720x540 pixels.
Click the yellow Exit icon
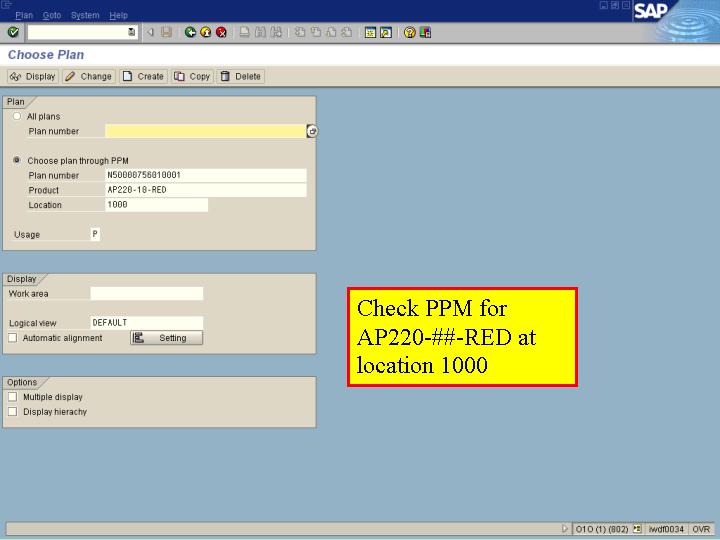click(x=206, y=32)
